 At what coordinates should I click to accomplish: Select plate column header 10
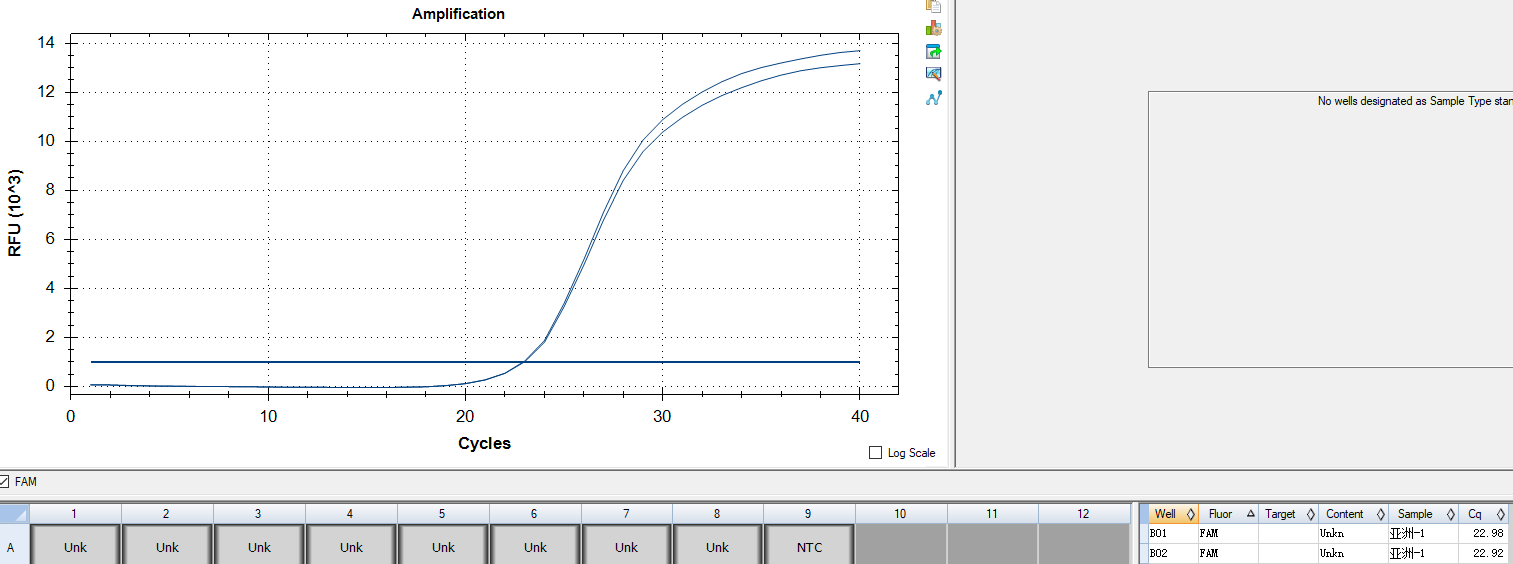click(901, 514)
